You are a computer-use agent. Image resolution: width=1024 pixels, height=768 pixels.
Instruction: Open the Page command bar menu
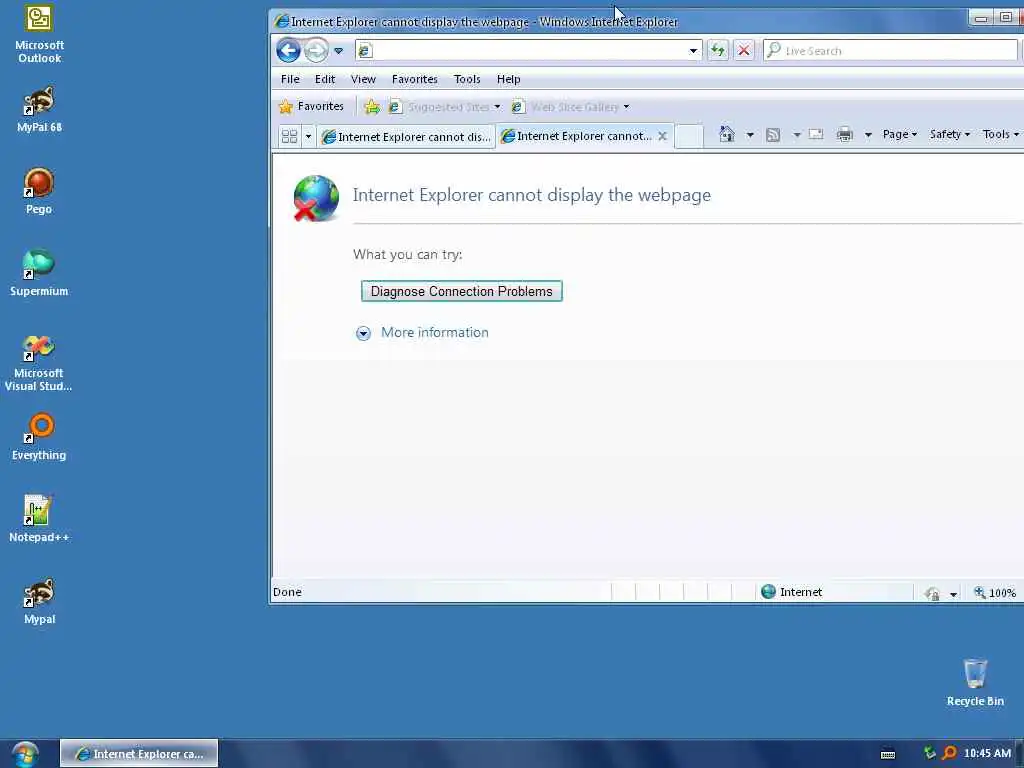899,135
